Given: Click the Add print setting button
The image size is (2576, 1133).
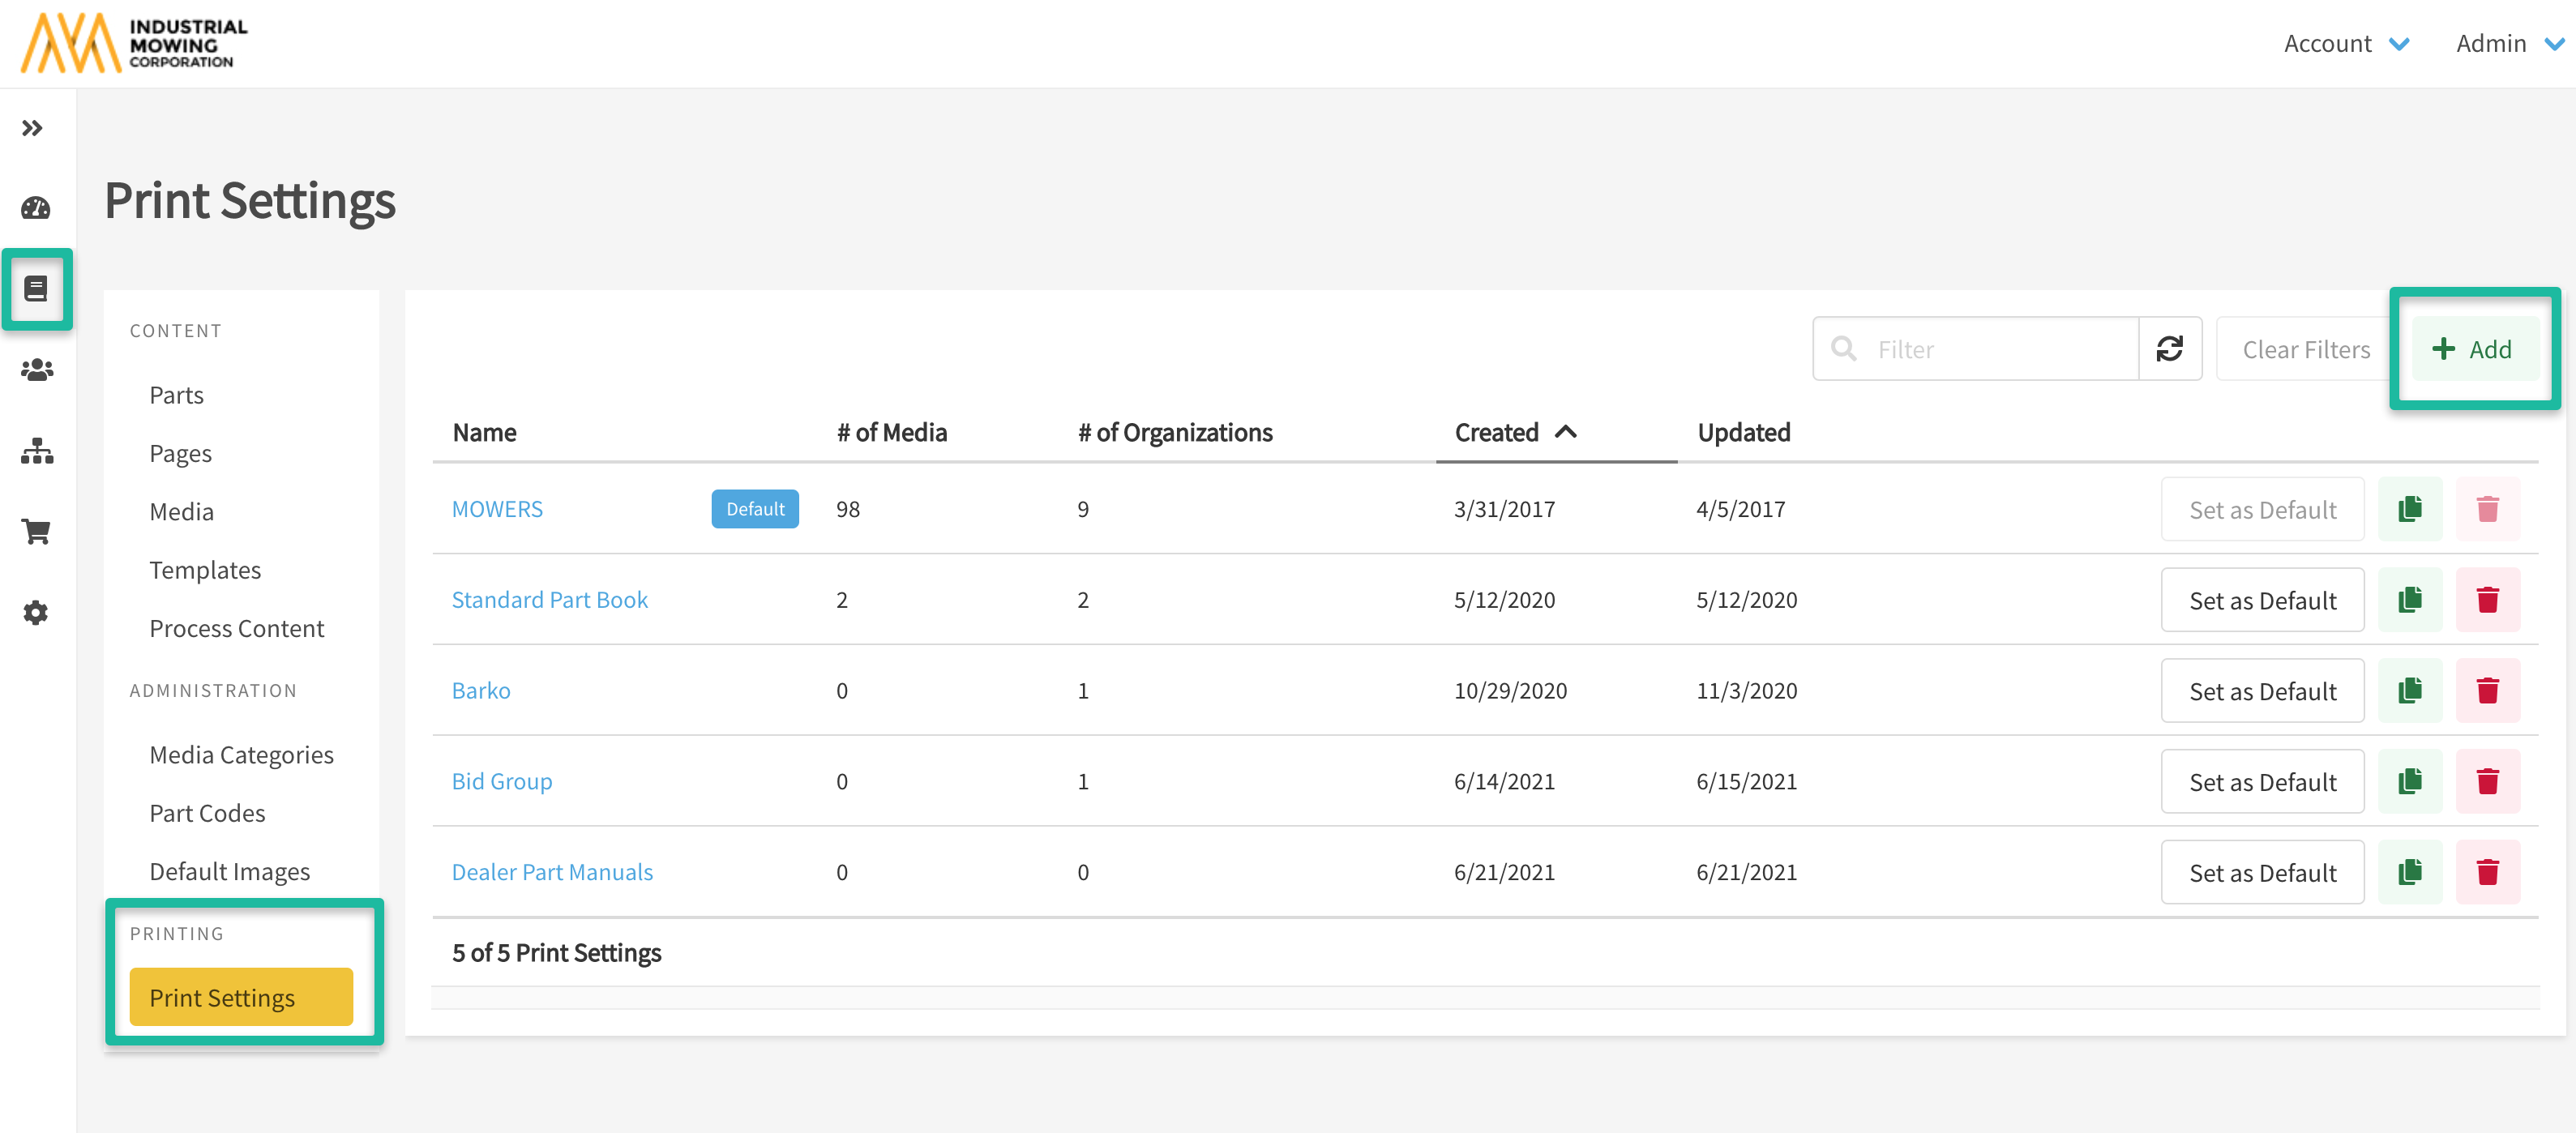Looking at the screenshot, I should pyautogui.click(x=2473, y=349).
